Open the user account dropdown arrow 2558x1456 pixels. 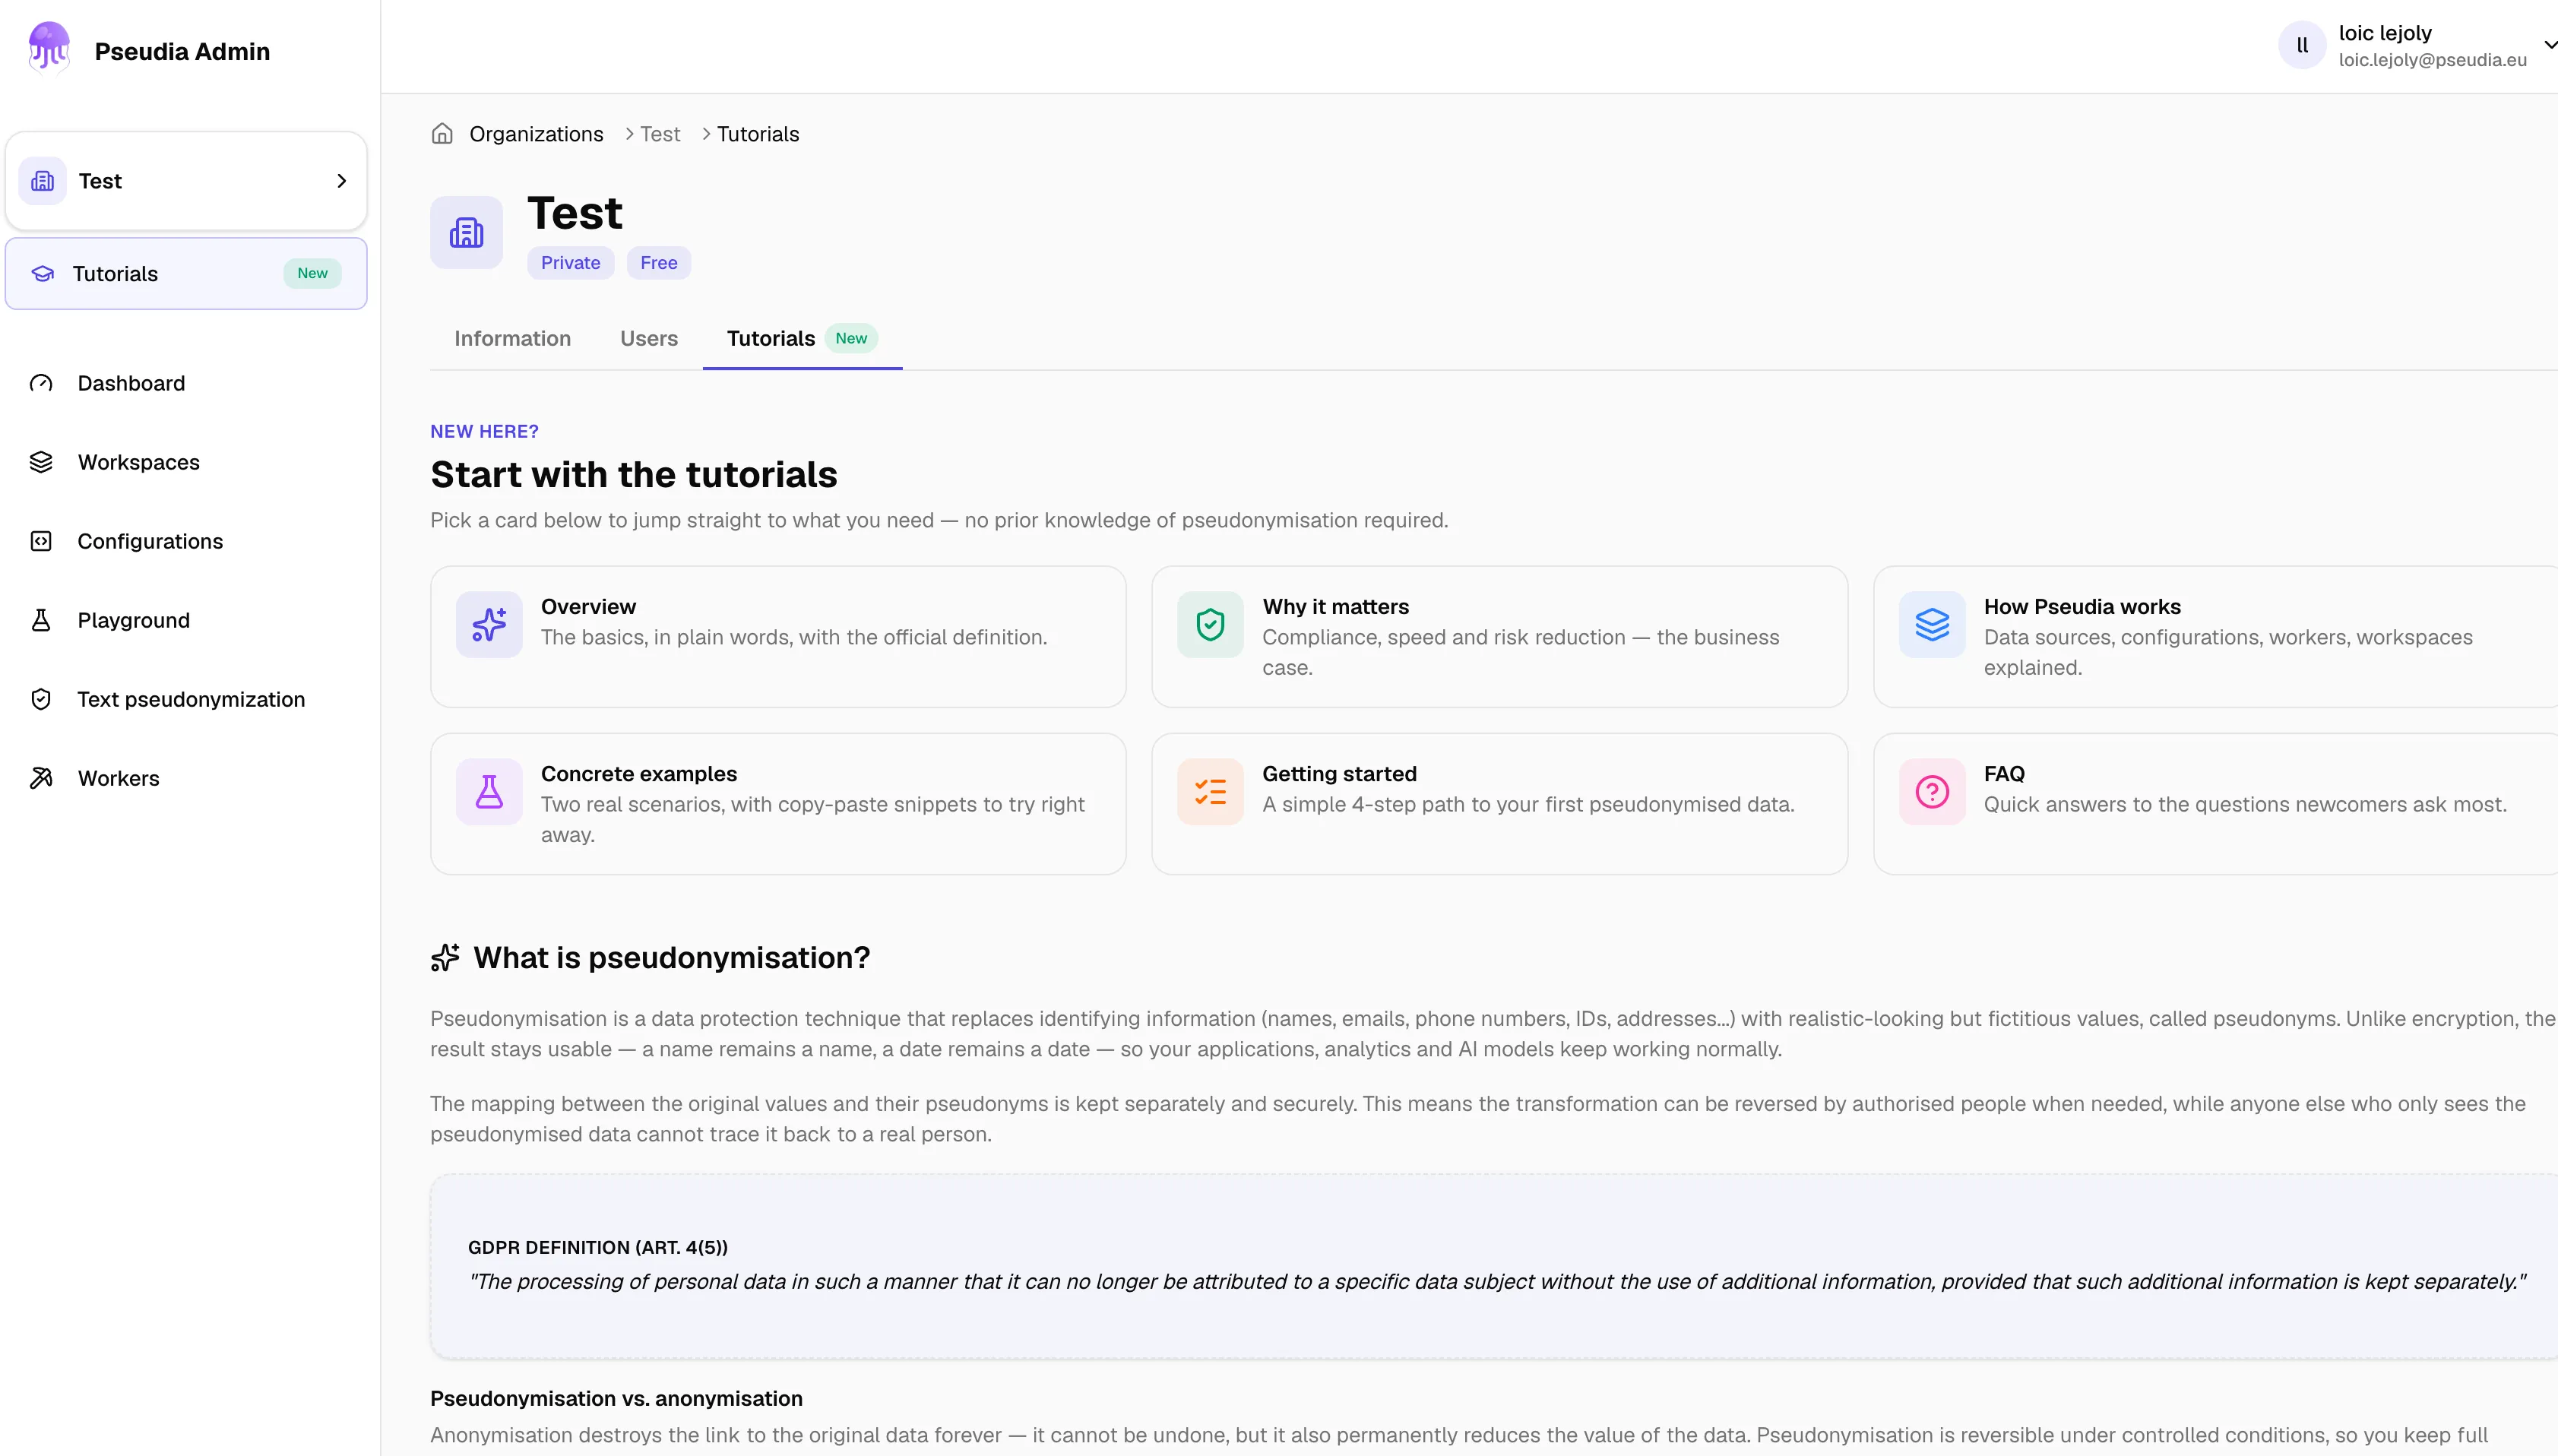pos(2549,45)
